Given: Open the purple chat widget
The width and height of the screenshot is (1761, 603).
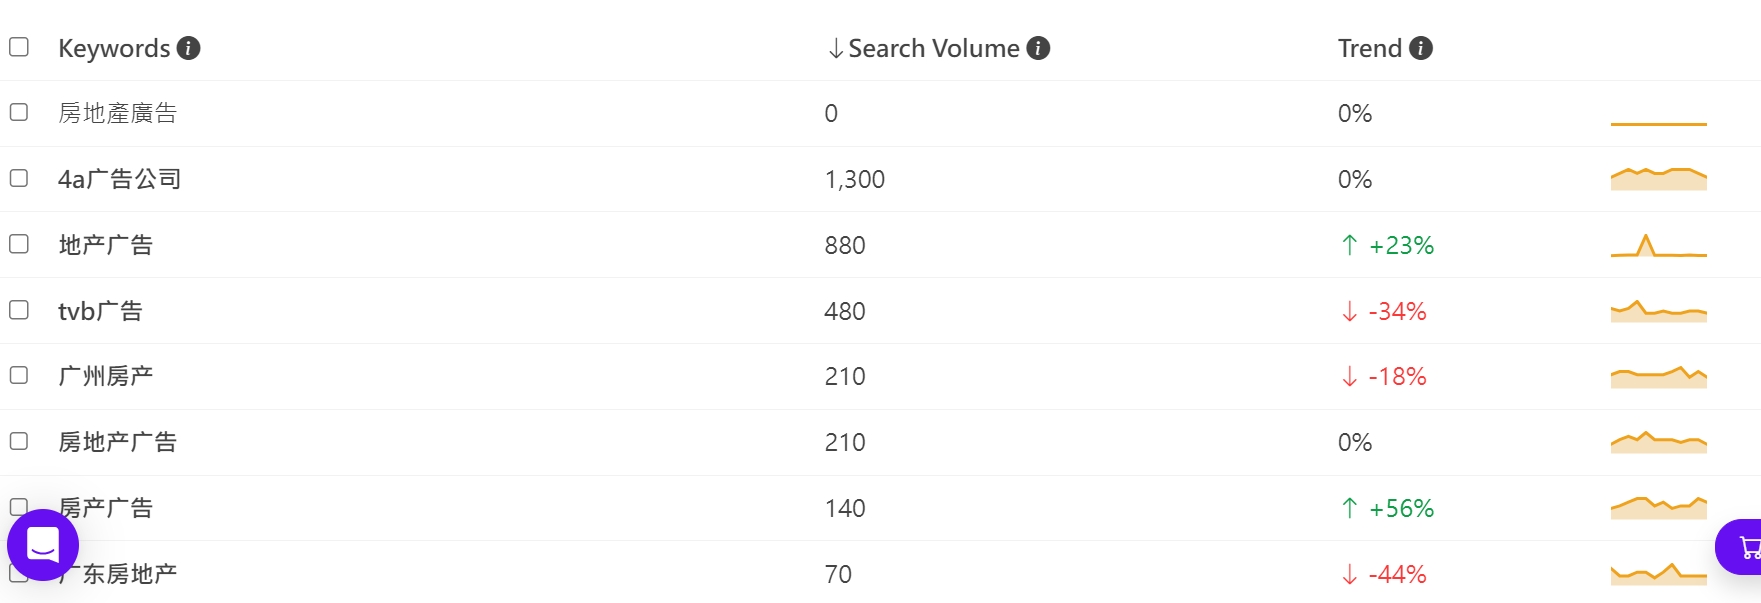Looking at the screenshot, I should coord(43,545).
